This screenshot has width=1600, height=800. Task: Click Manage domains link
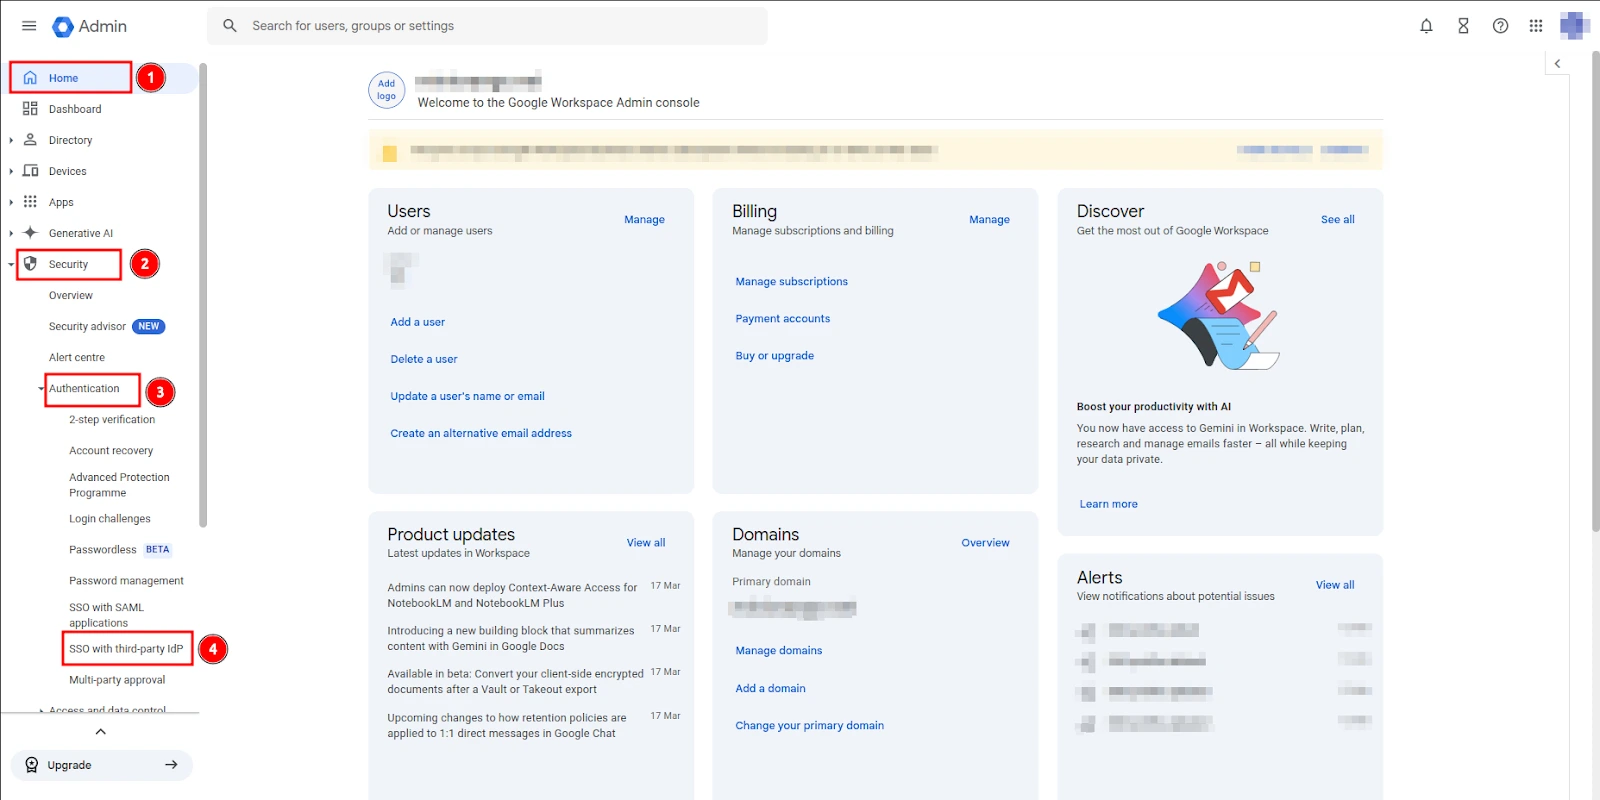point(779,651)
